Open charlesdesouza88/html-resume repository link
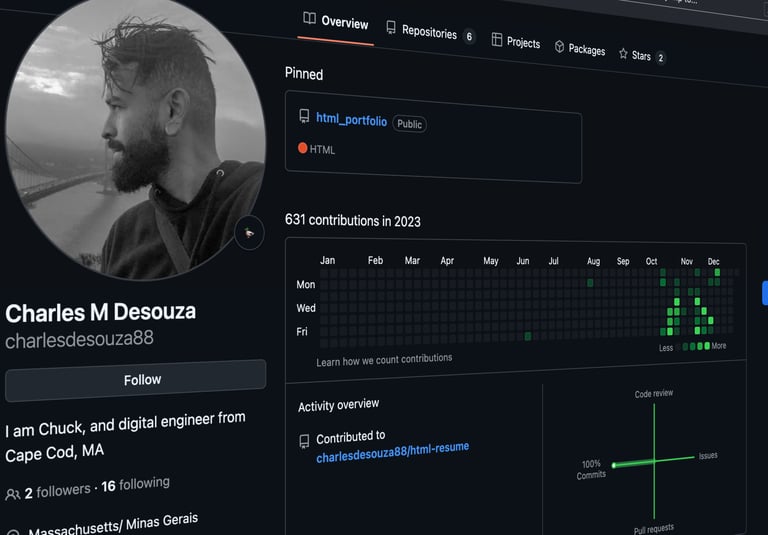768x535 pixels. click(x=392, y=453)
